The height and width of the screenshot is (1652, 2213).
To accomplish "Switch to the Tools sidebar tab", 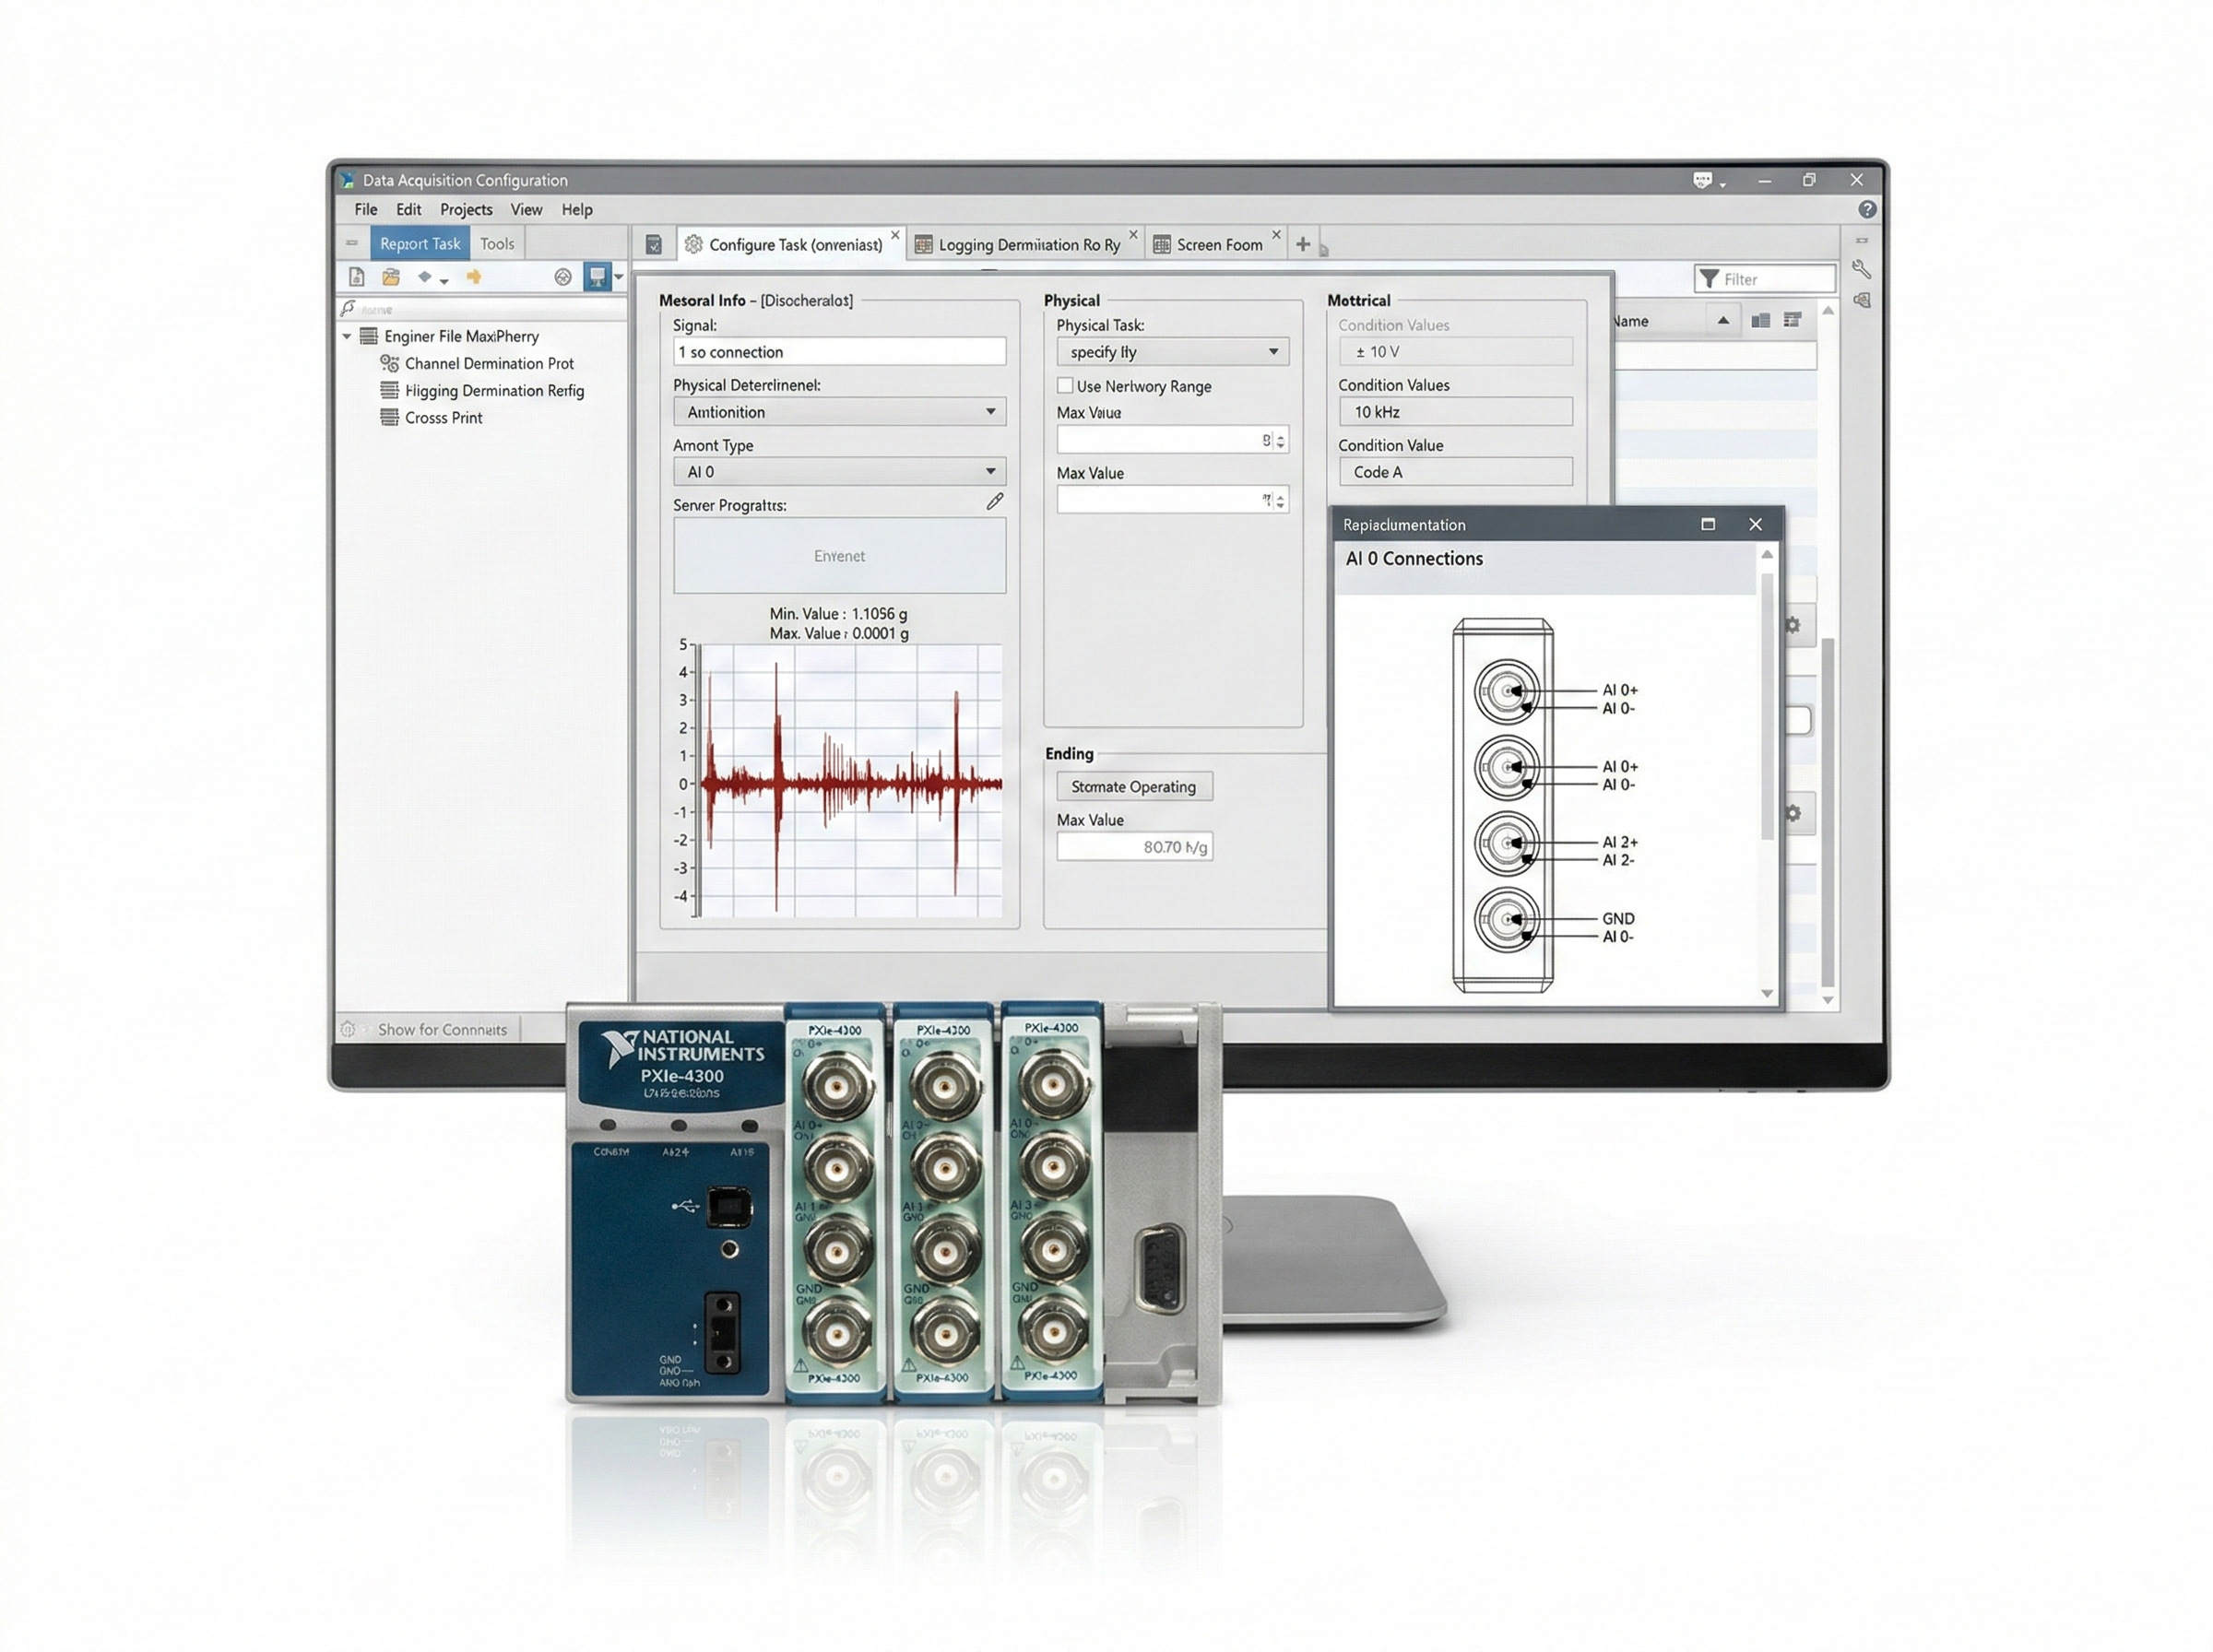I will point(497,244).
